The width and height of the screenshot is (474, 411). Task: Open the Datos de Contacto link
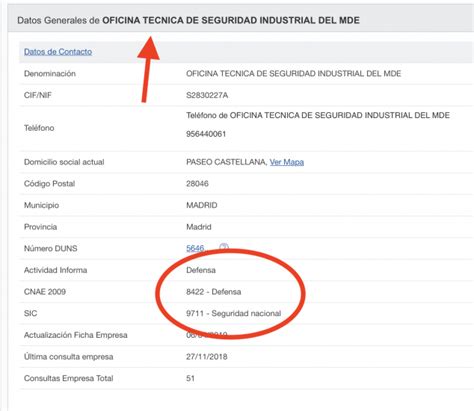coord(58,52)
